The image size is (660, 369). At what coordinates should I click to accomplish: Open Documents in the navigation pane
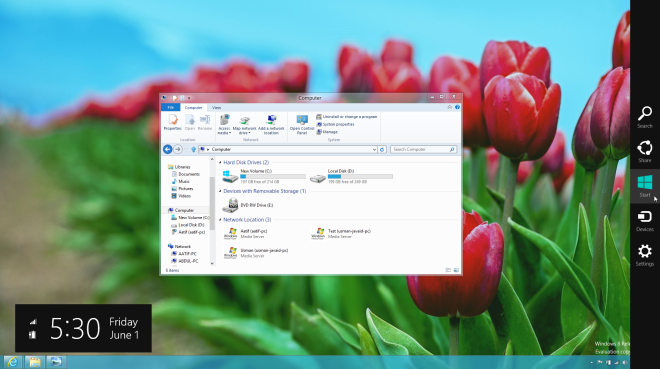click(x=186, y=174)
